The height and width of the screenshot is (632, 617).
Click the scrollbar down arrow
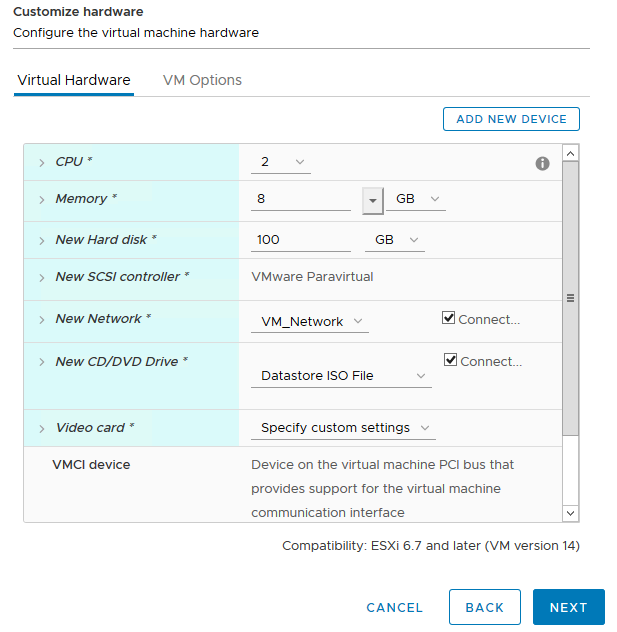coord(570,512)
